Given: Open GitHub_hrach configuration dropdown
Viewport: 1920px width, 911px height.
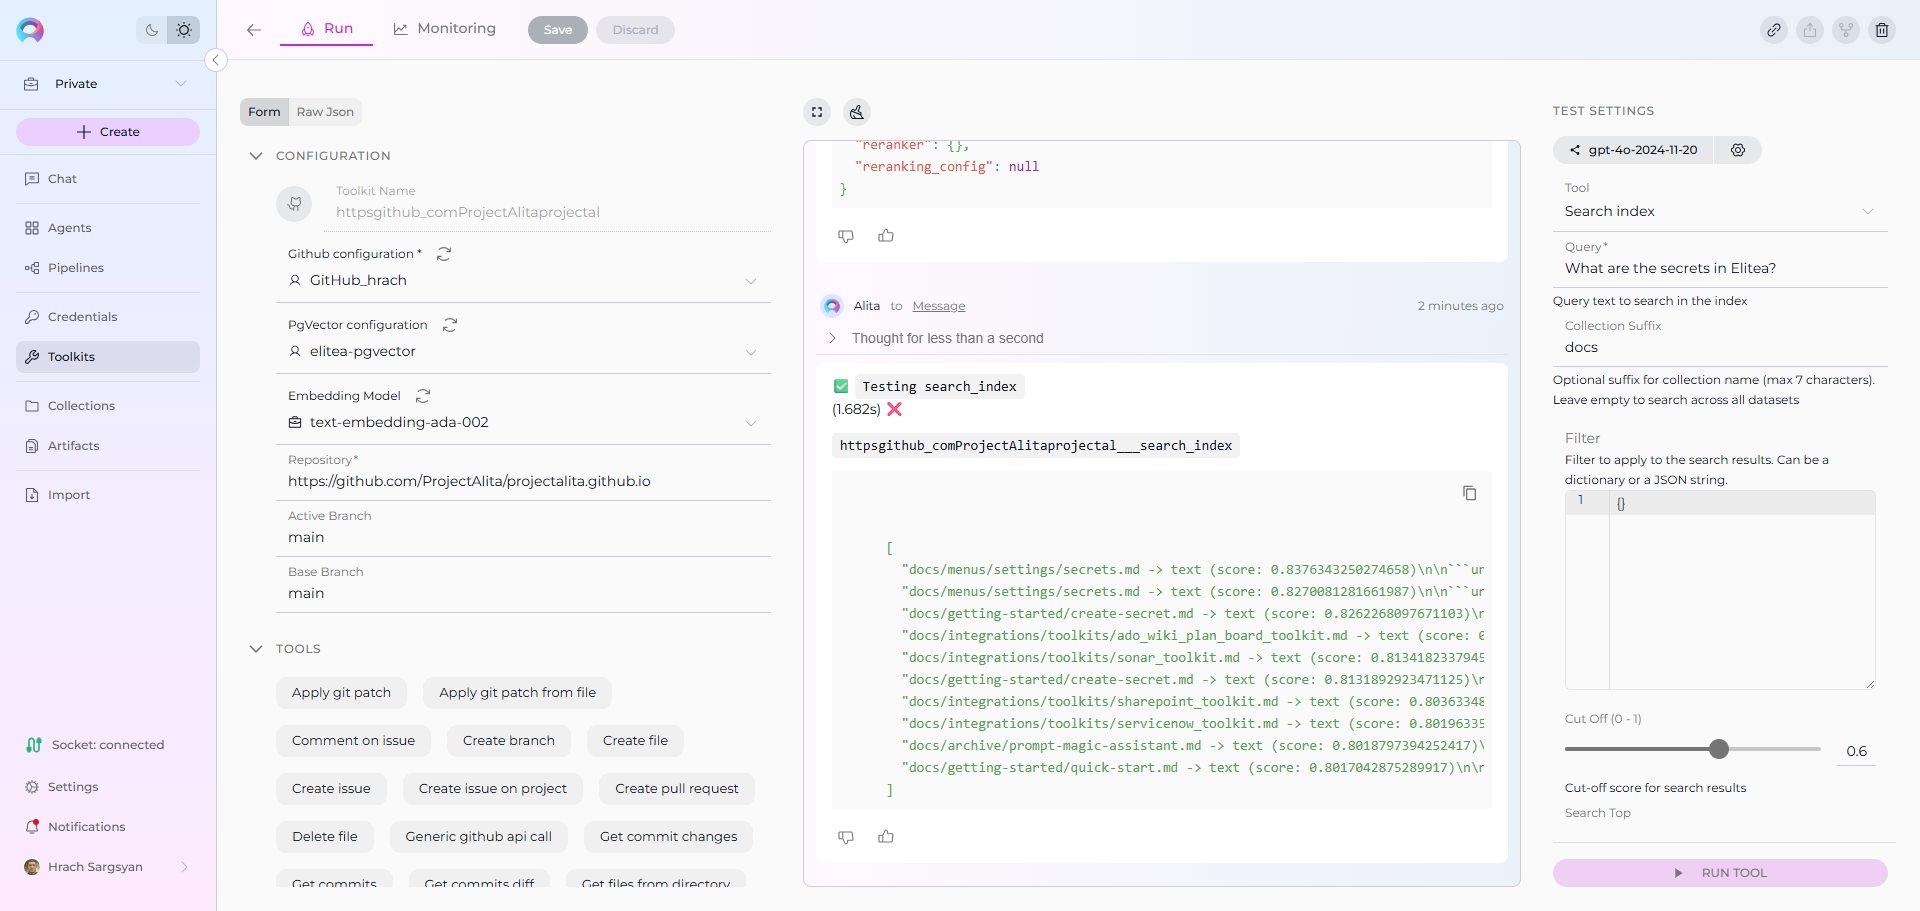Looking at the screenshot, I should click(x=523, y=281).
